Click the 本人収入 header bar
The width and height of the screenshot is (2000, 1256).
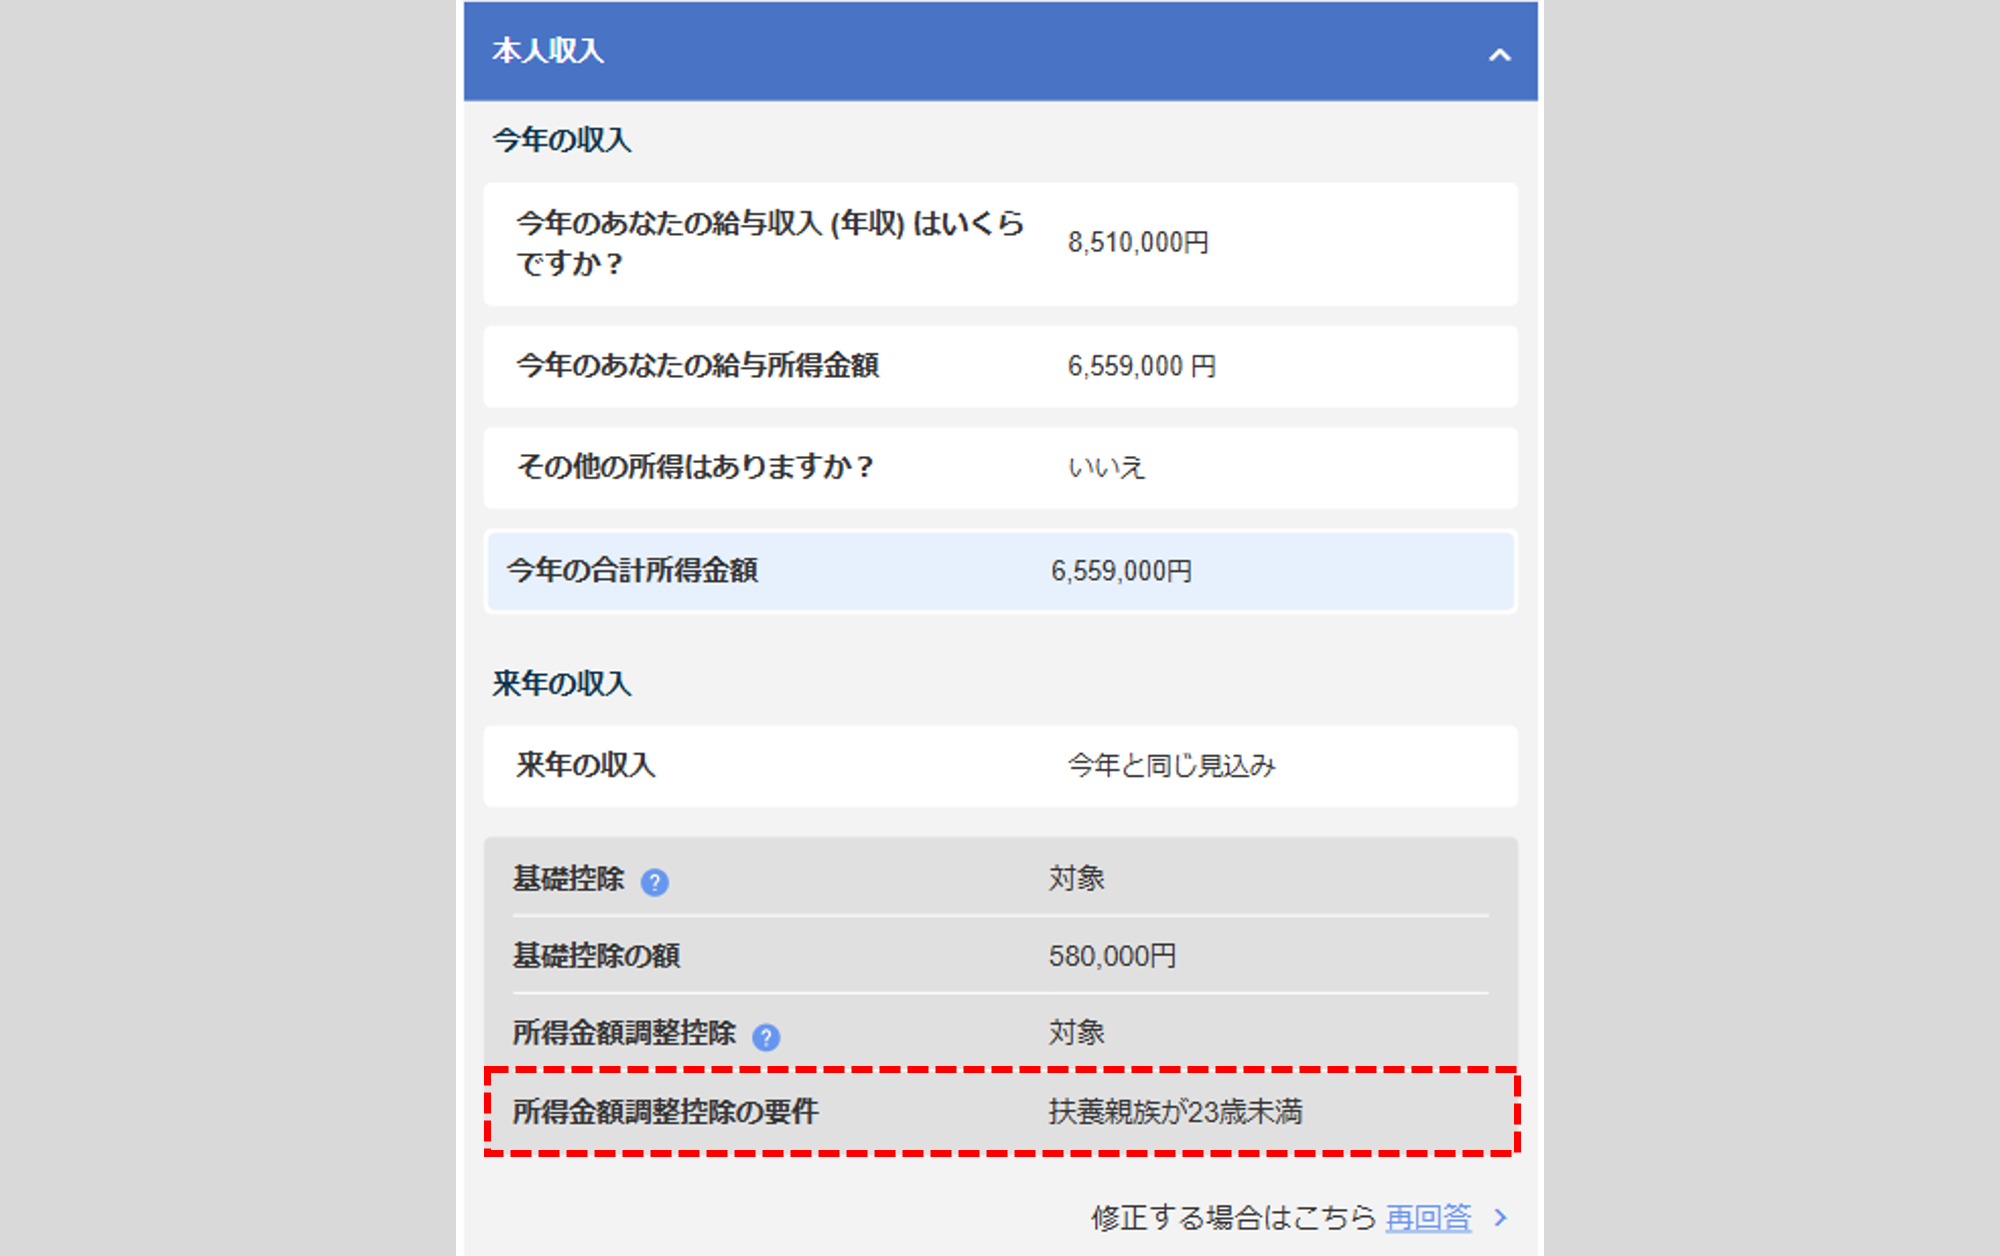[1000, 51]
